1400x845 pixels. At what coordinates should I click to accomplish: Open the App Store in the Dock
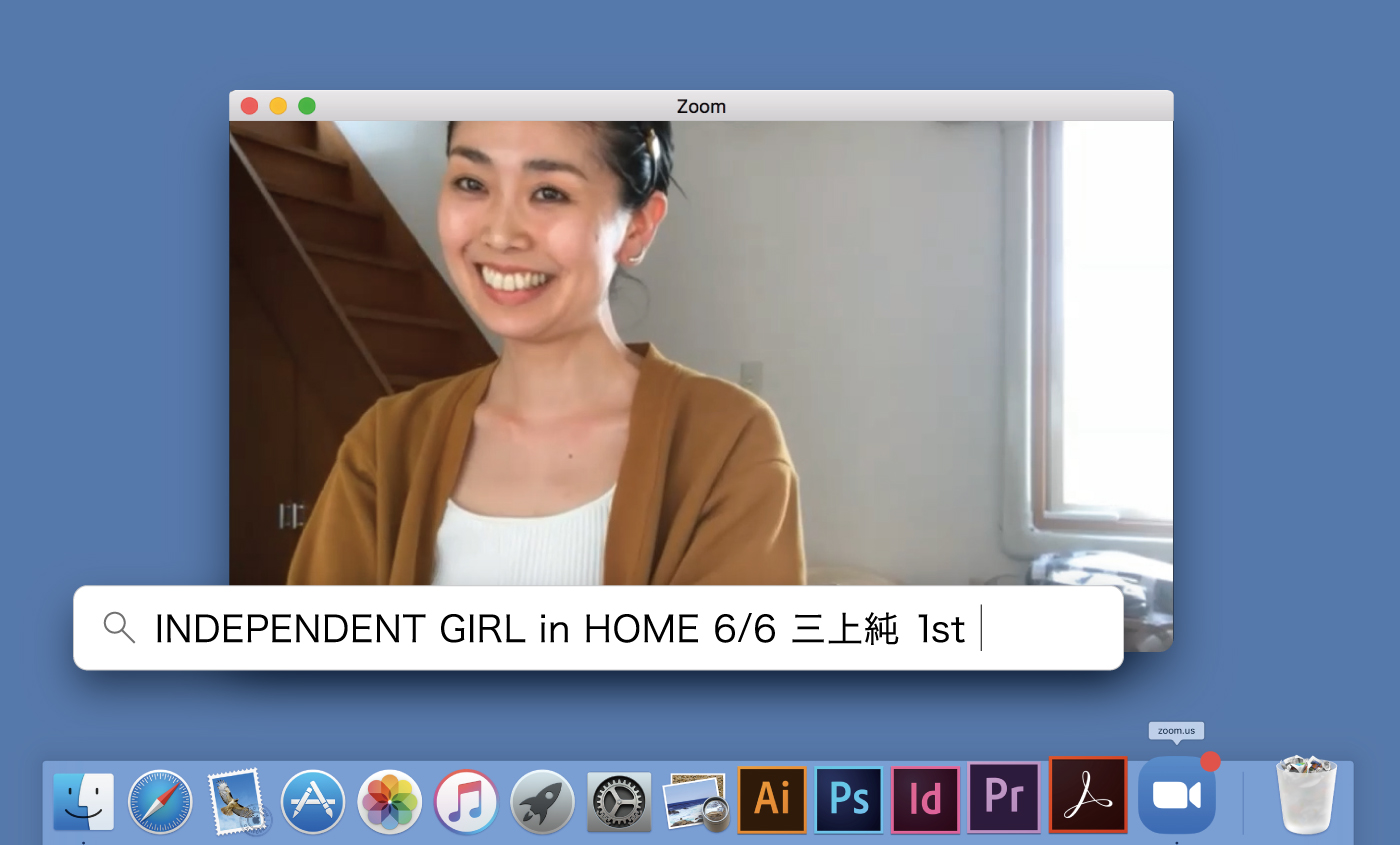313,801
